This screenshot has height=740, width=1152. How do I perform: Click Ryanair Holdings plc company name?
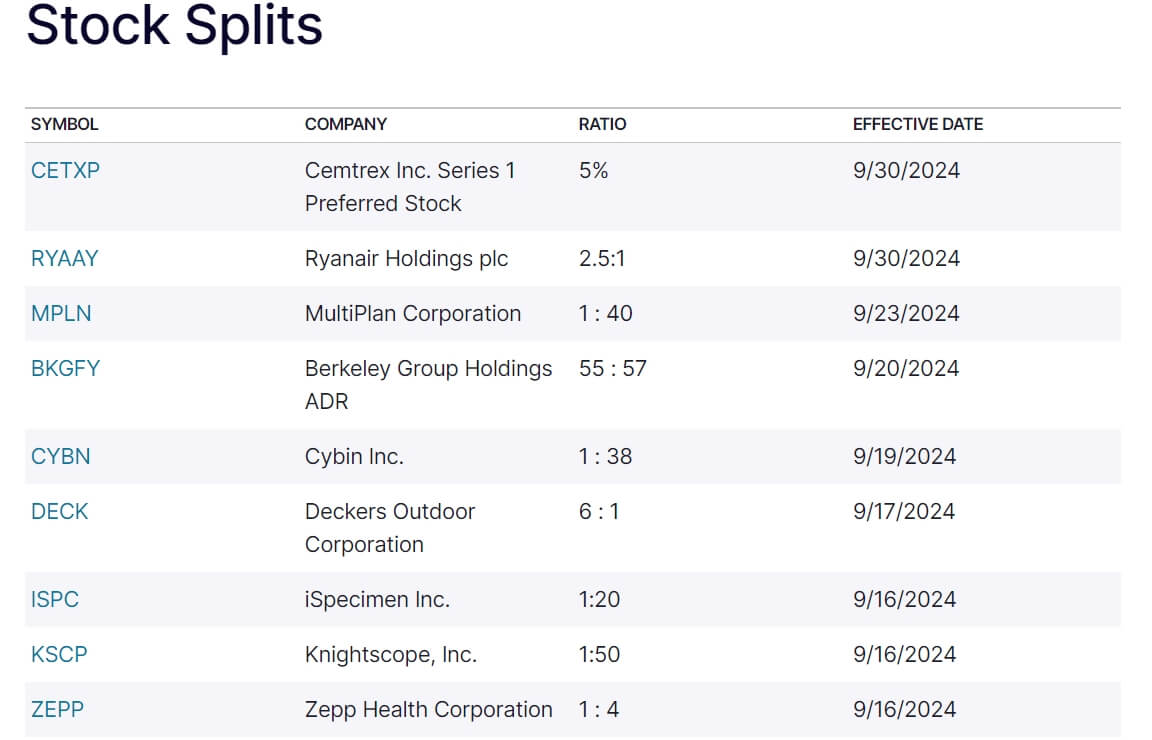coord(406,259)
